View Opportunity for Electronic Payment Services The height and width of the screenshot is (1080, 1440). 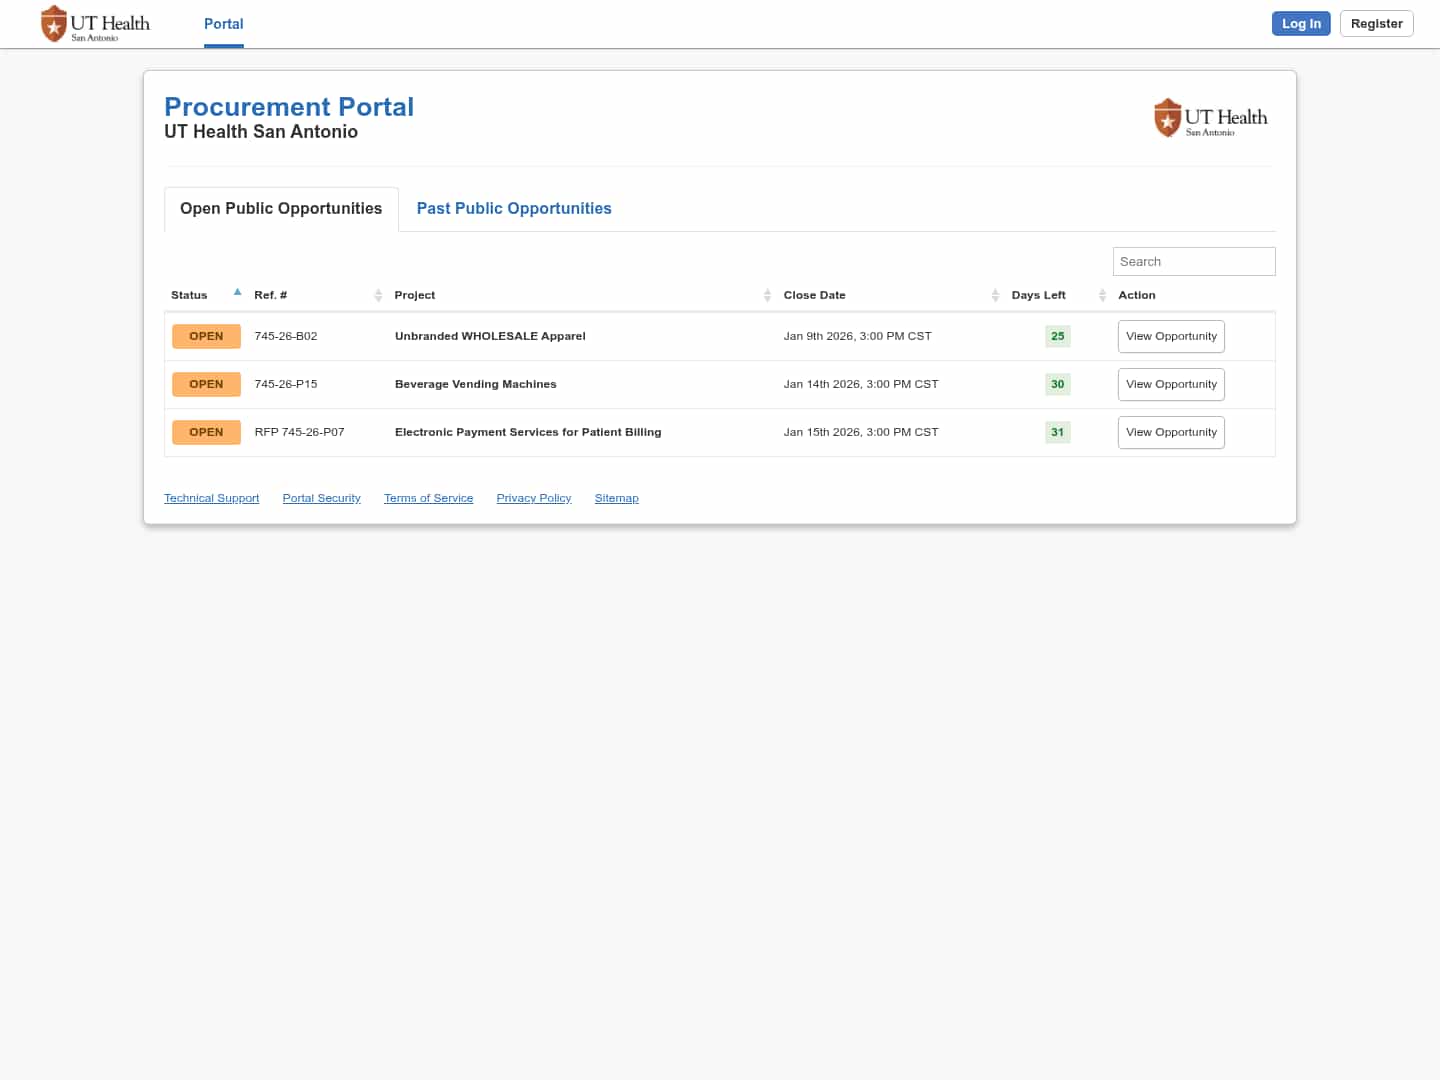(1171, 432)
